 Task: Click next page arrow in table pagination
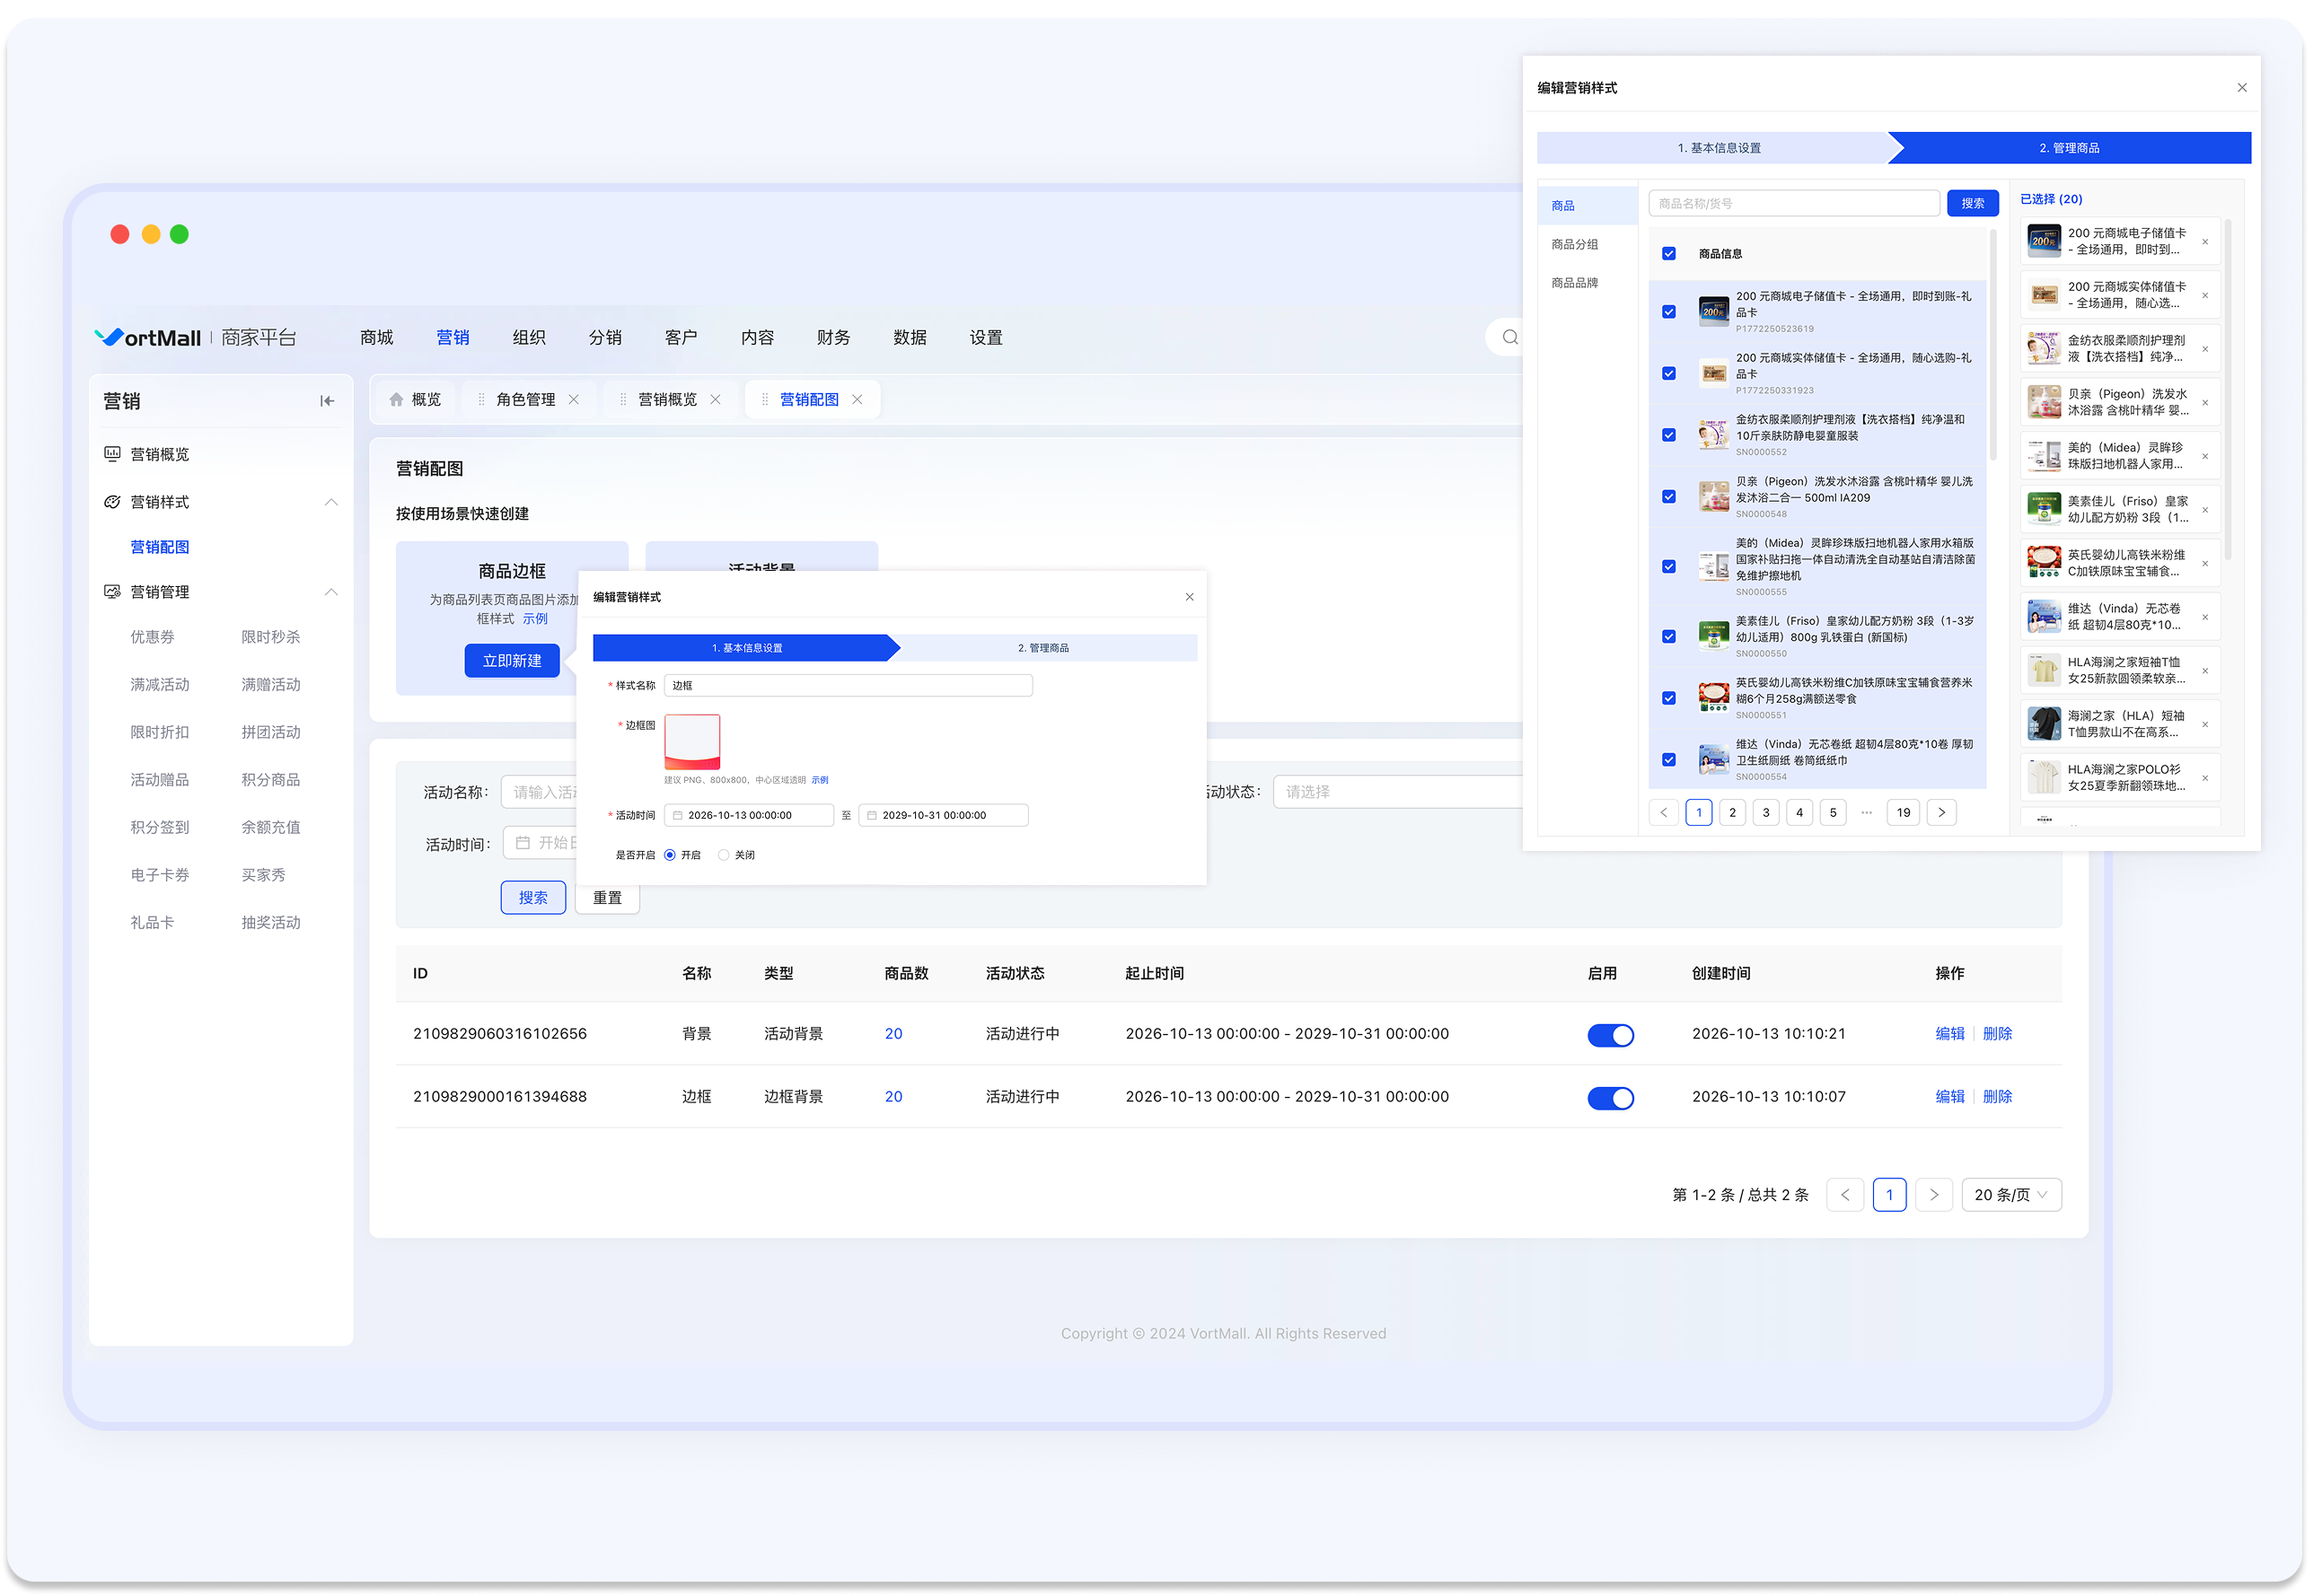pyautogui.click(x=1934, y=1195)
